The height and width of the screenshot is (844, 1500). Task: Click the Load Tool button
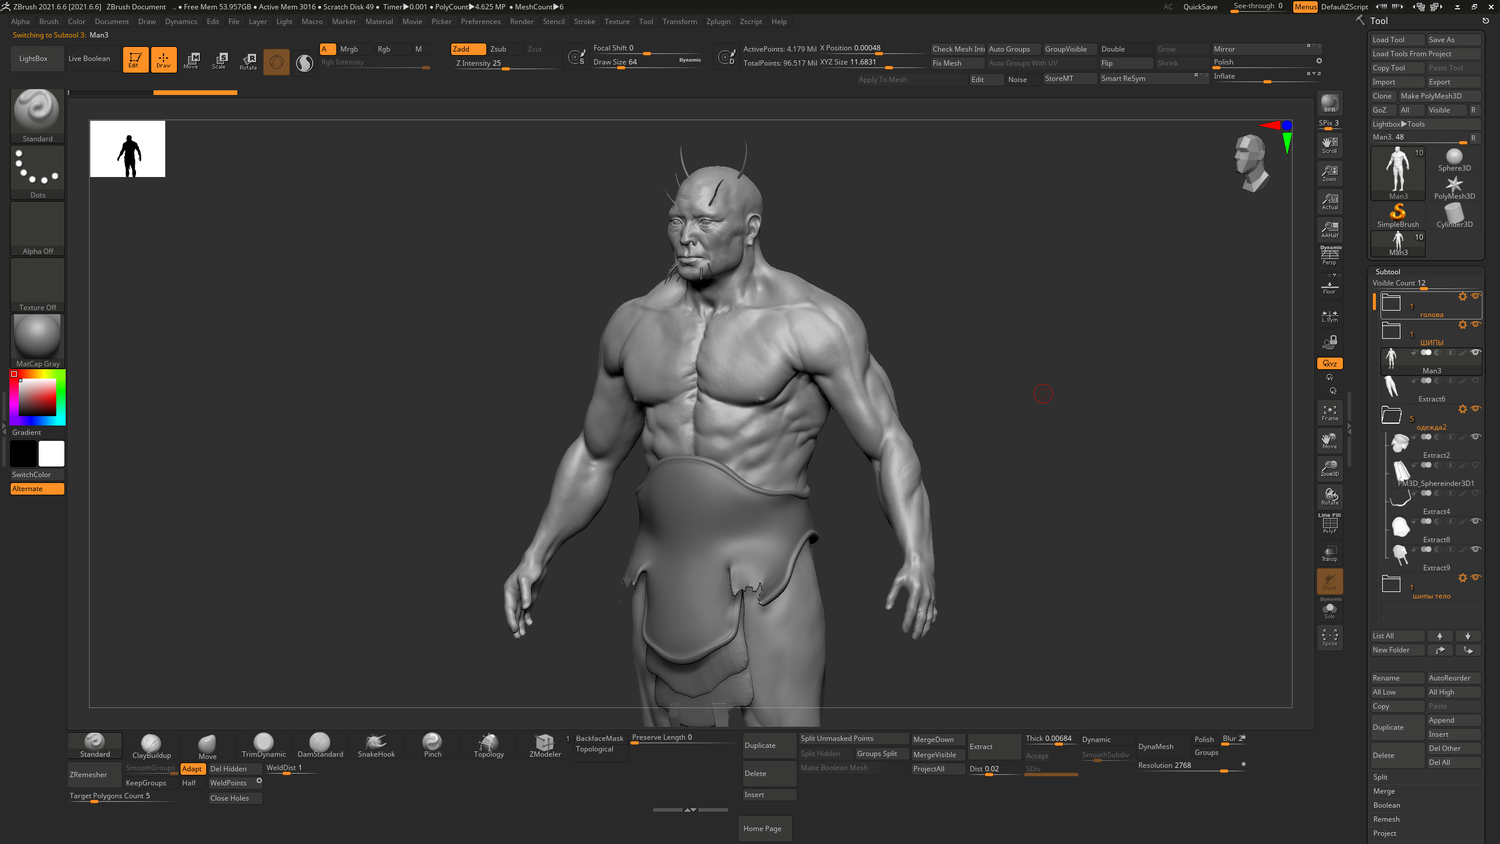1398,40
